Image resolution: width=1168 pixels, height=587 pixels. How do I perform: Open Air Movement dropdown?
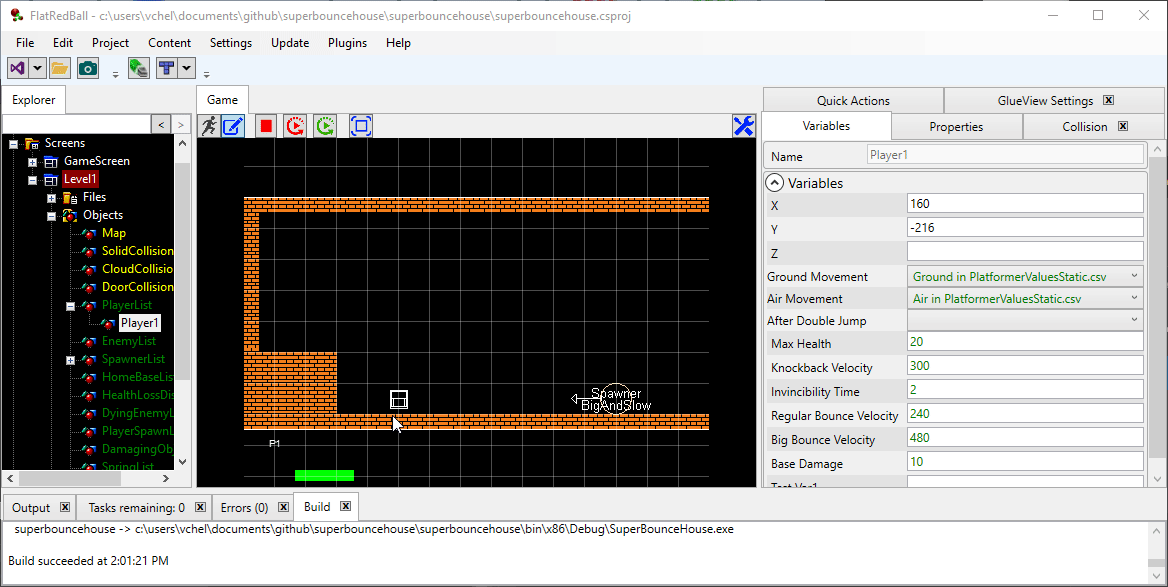pos(1134,299)
